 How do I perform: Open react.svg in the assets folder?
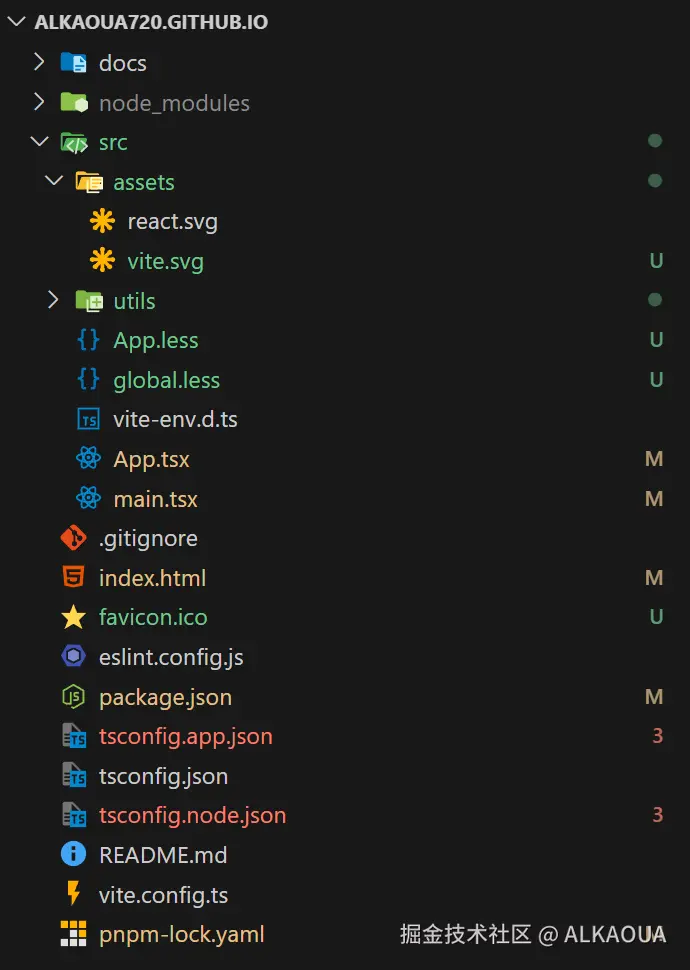click(x=172, y=221)
